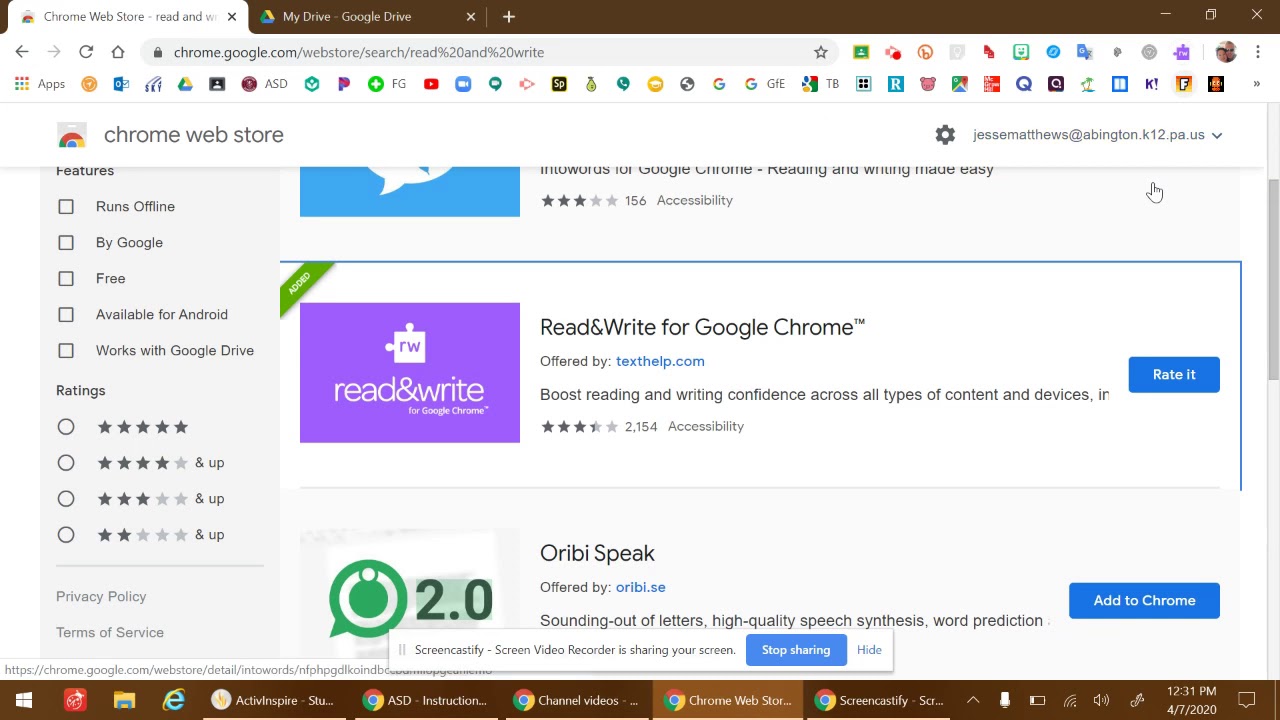Open the Windows notification center
1280x720 pixels.
point(1247,700)
